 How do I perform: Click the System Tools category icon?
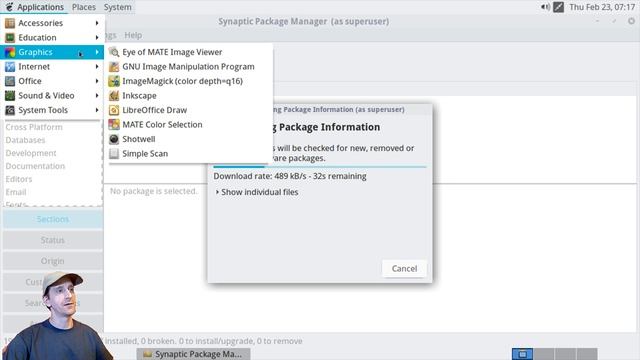10,110
